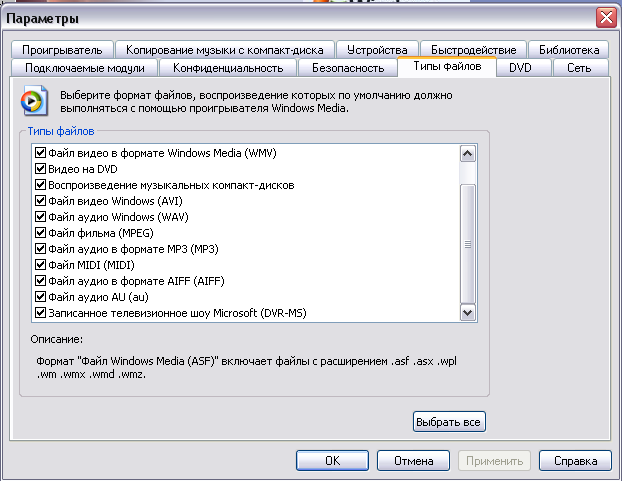Open the Устройства tab
This screenshot has width=622, height=481.
click(x=377, y=50)
